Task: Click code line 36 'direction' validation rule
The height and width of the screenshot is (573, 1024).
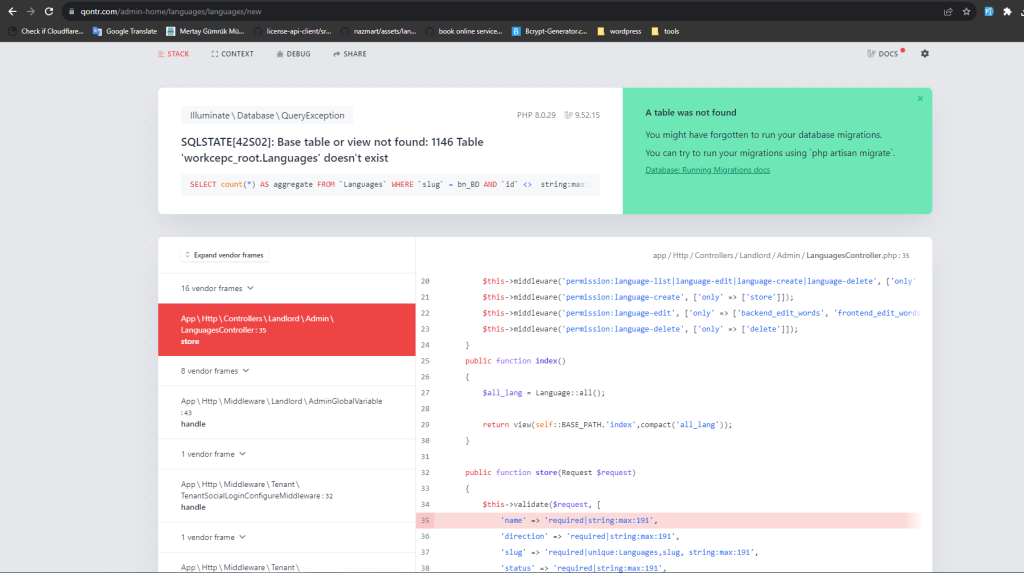Action: coord(590,536)
